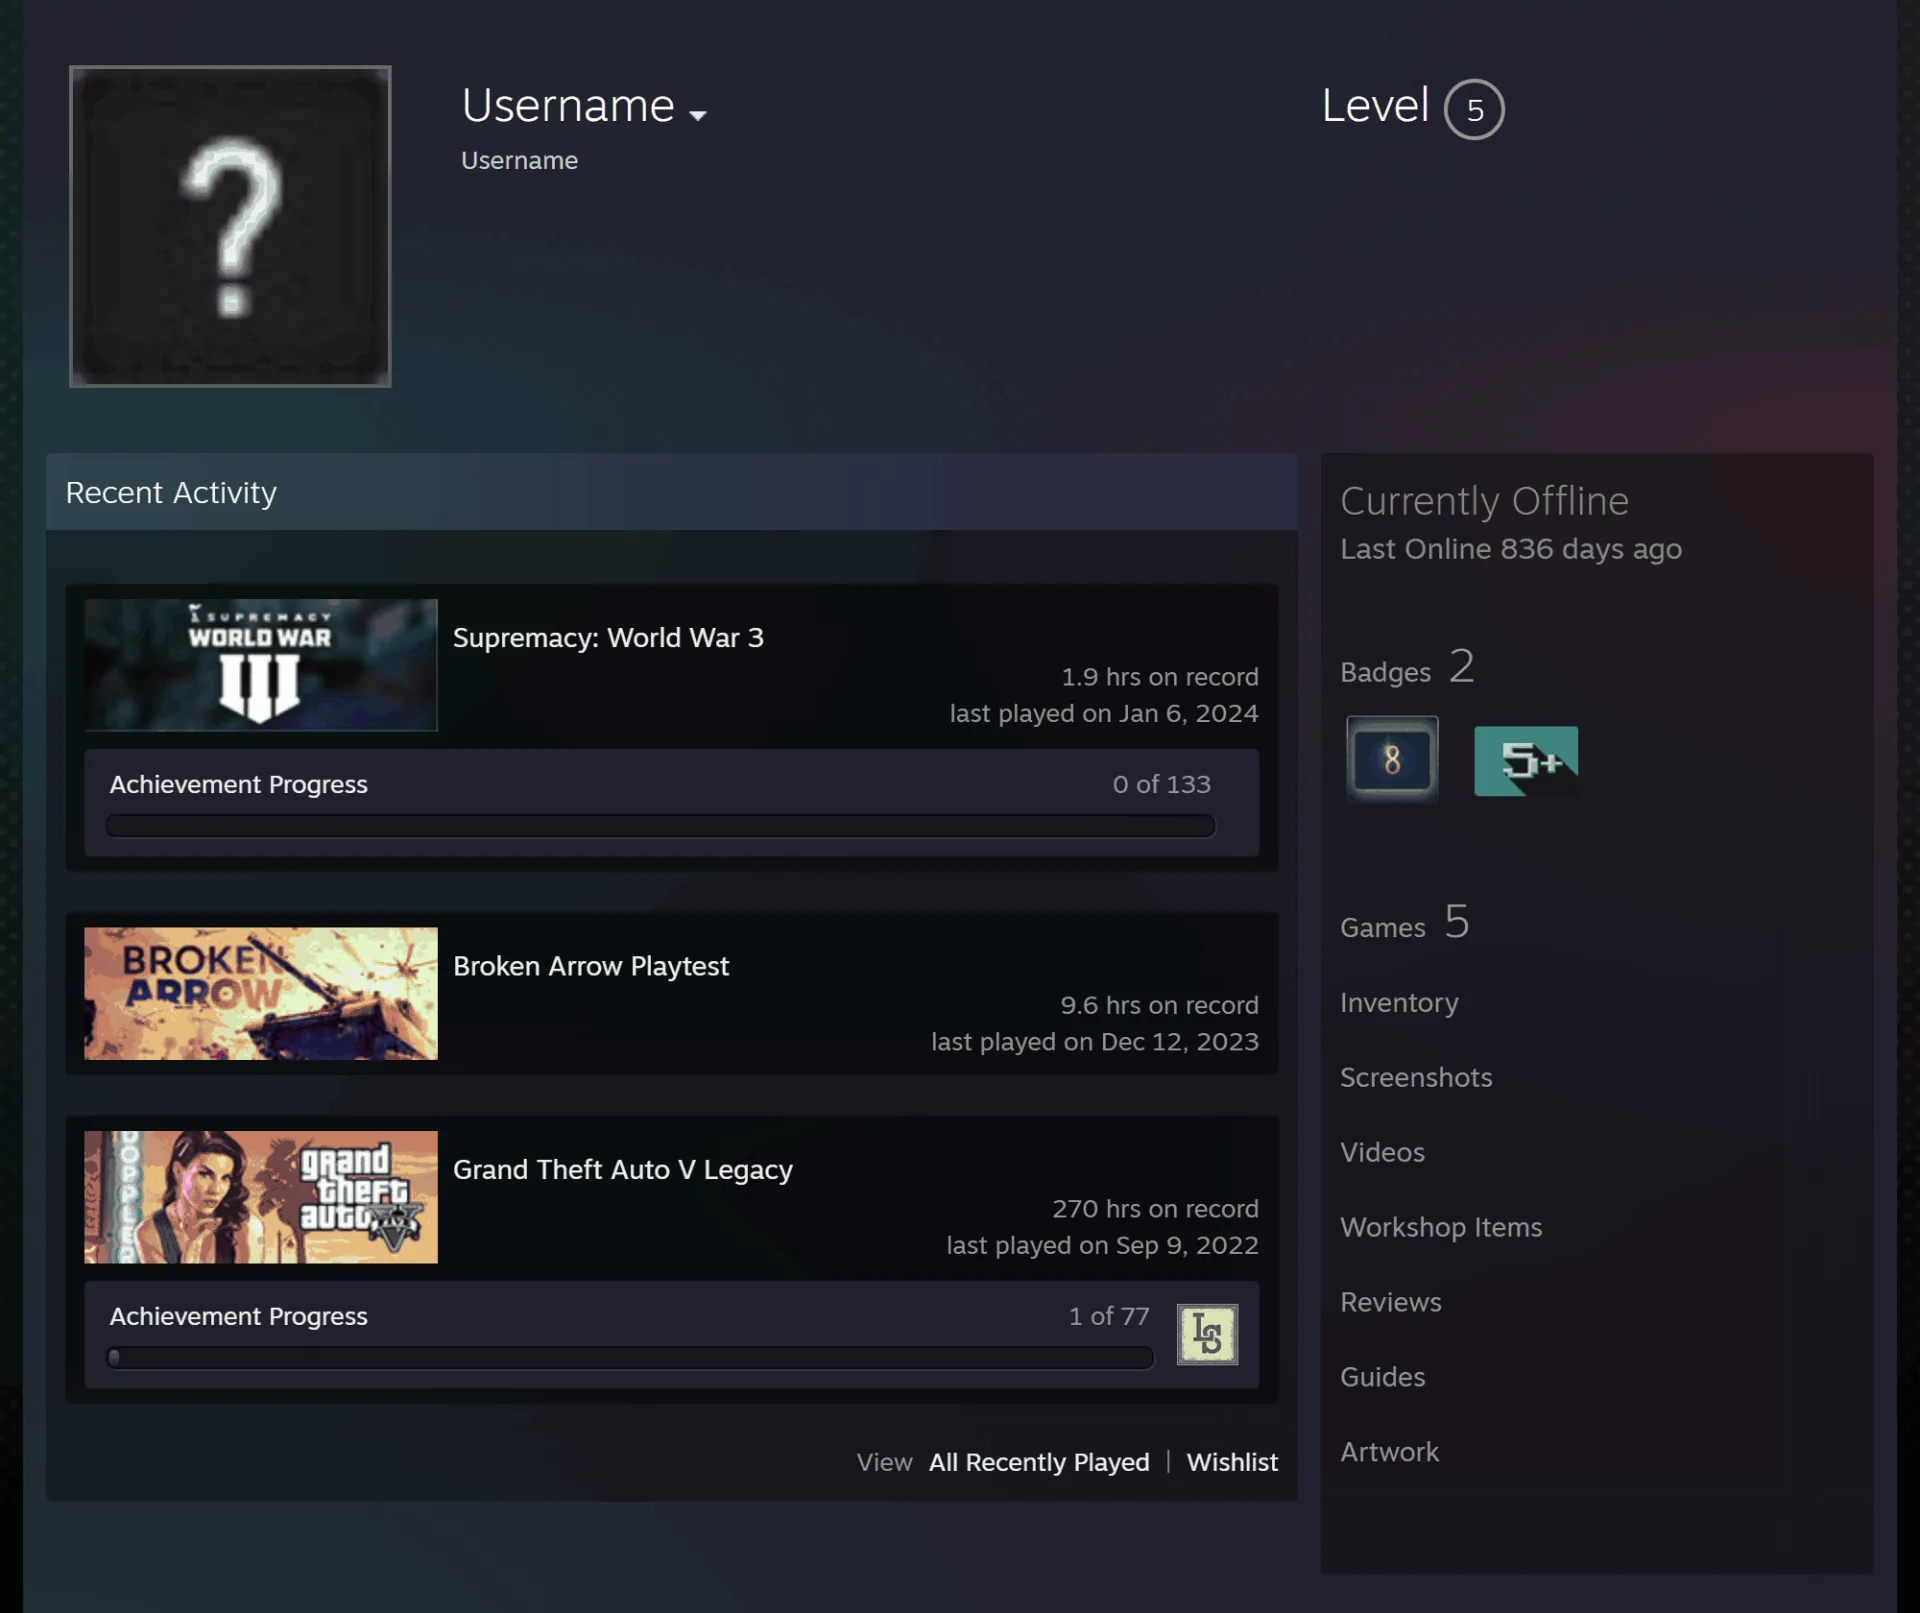The image size is (1920, 1613).
Task: Open the Artwork link
Action: tap(1390, 1453)
